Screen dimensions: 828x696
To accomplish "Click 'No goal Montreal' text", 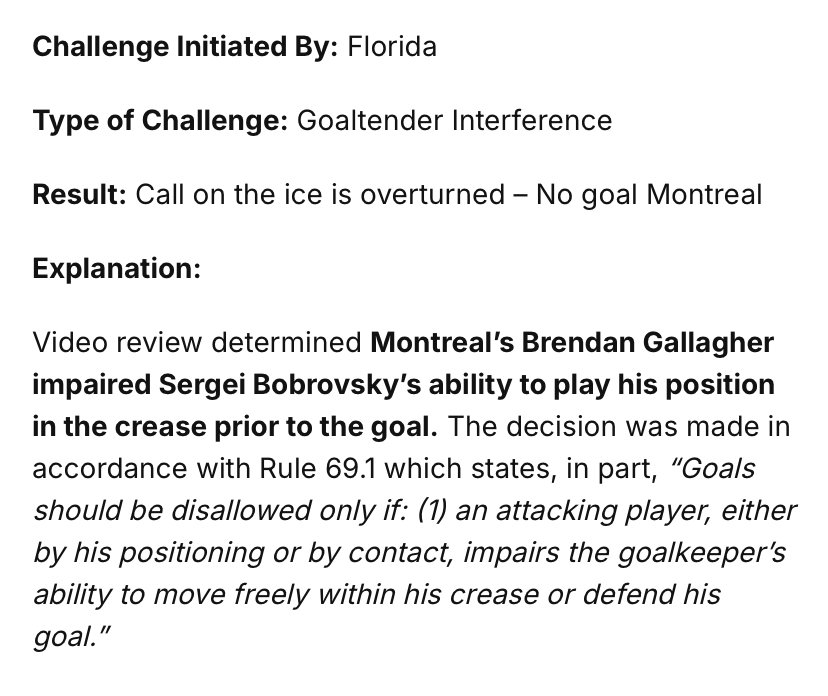I will point(649,194).
